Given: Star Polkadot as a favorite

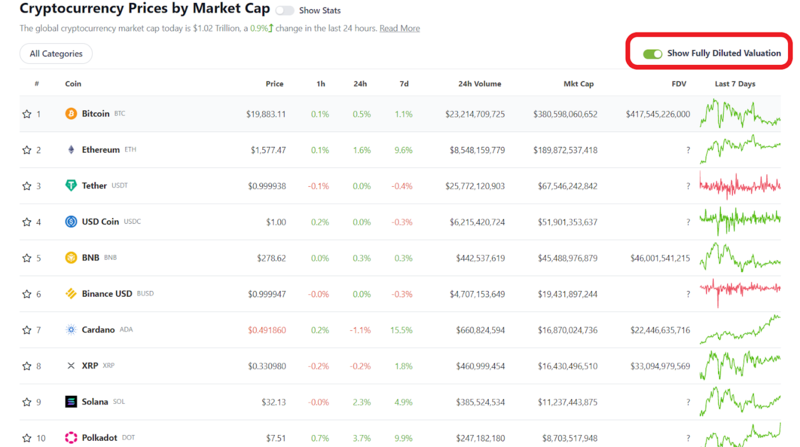Looking at the screenshot, I should click(x=27, y=438).
